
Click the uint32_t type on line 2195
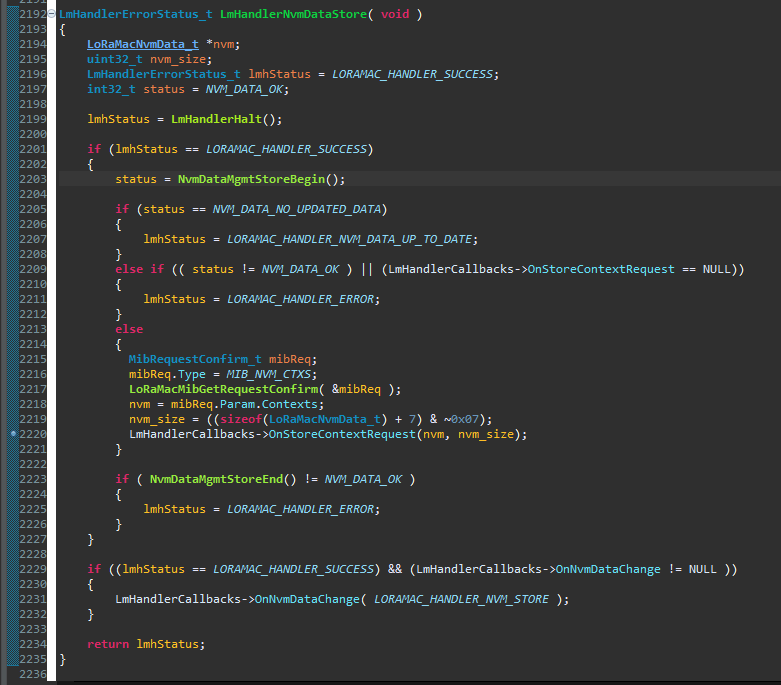tap(115, 59)
